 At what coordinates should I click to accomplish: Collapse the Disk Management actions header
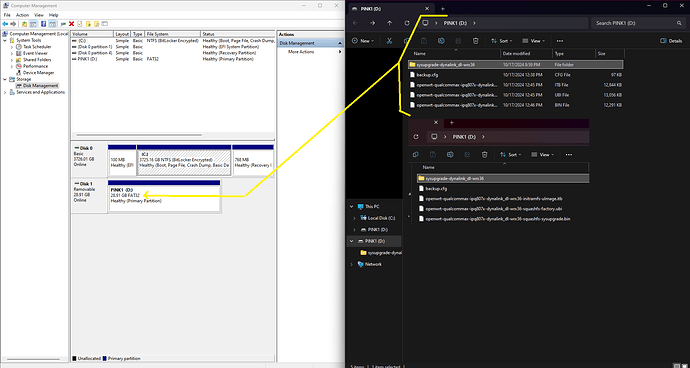(340, 43)
